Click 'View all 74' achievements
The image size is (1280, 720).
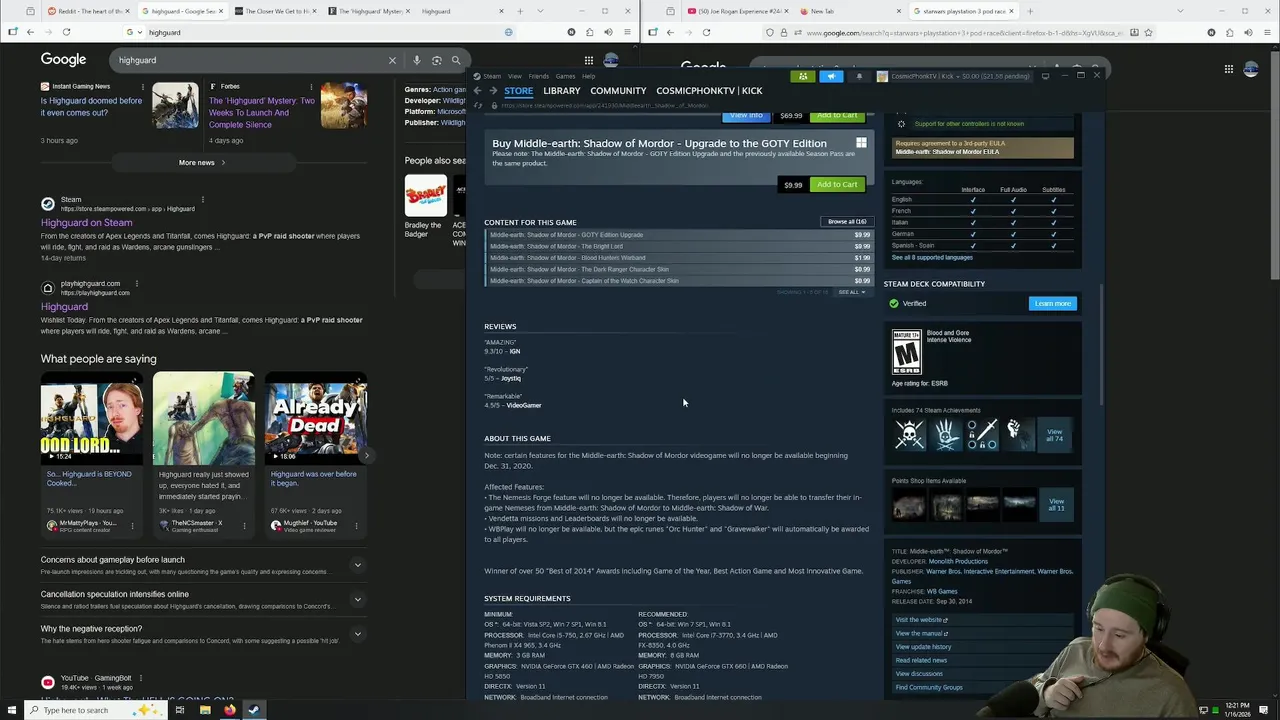1054,435
